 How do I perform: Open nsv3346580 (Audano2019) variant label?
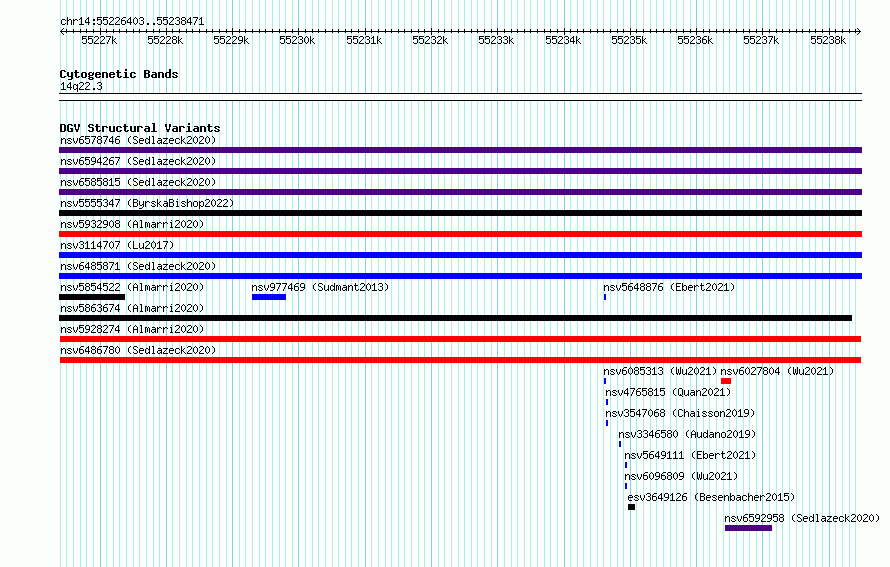coord(687,434)
